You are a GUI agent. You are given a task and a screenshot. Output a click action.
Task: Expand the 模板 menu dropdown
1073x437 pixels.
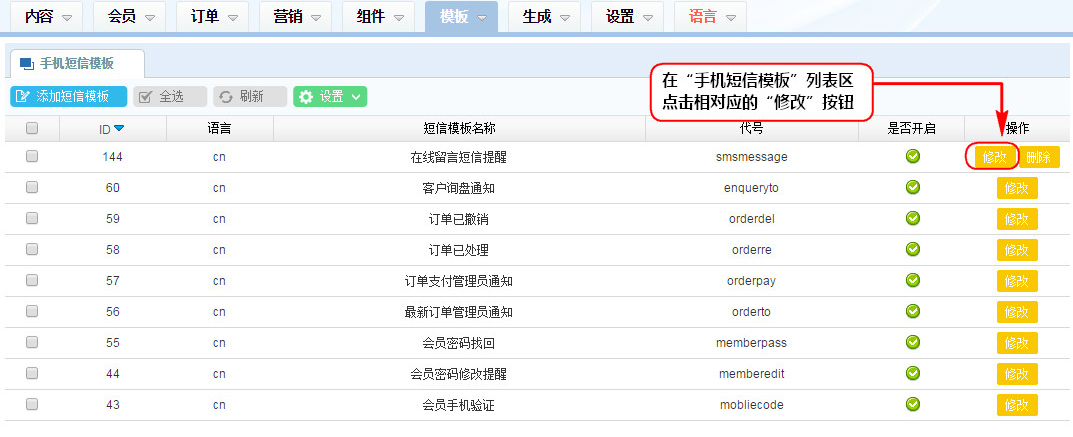click(461, 17)
